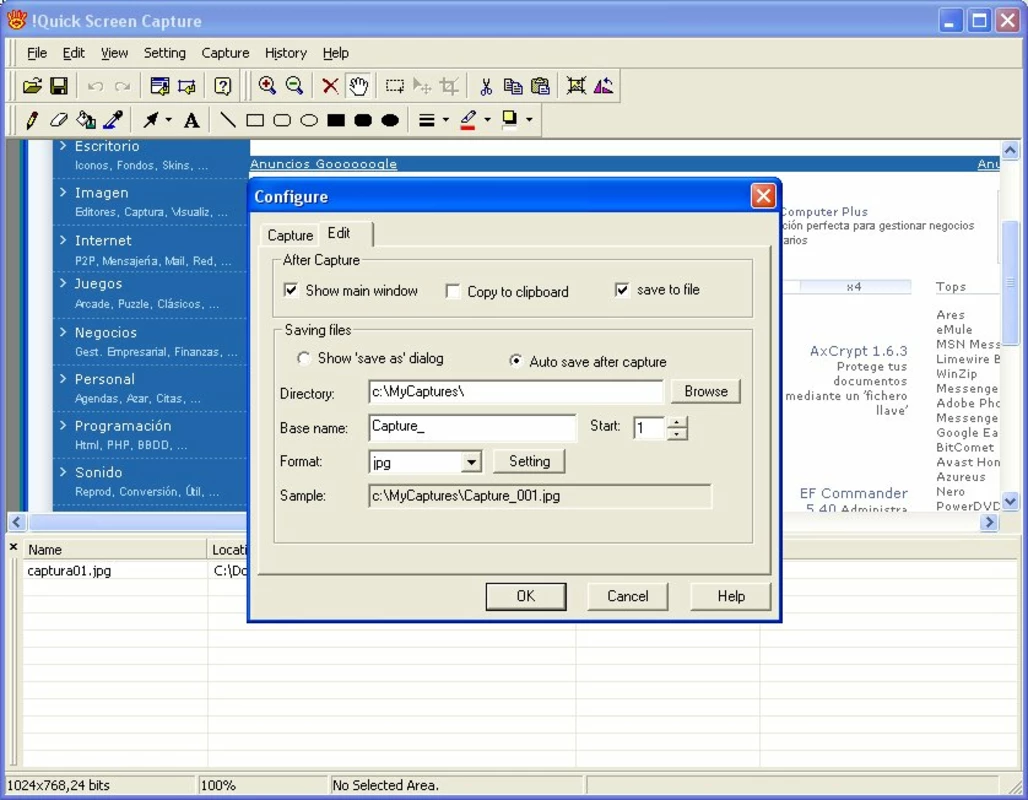1028x800 pixels.
Task: Open the File menu
Action: pos(37,53)
